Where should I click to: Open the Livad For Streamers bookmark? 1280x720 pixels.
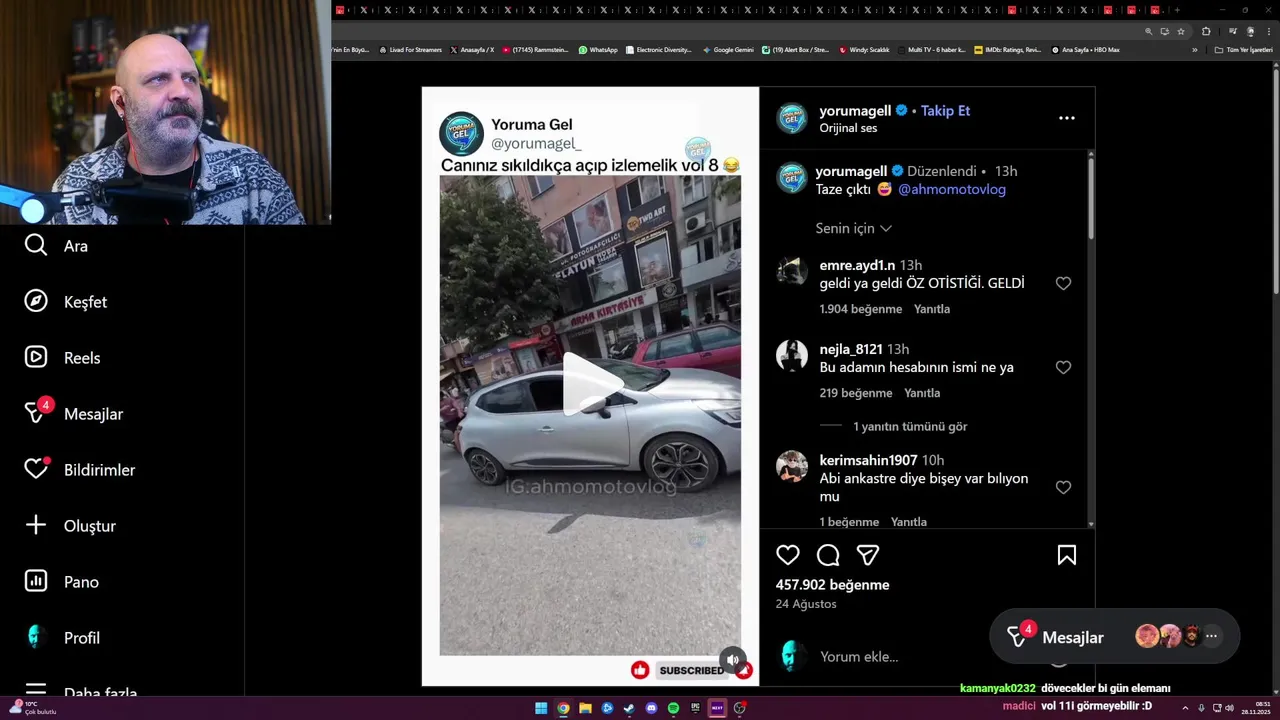tap(410, 49)
